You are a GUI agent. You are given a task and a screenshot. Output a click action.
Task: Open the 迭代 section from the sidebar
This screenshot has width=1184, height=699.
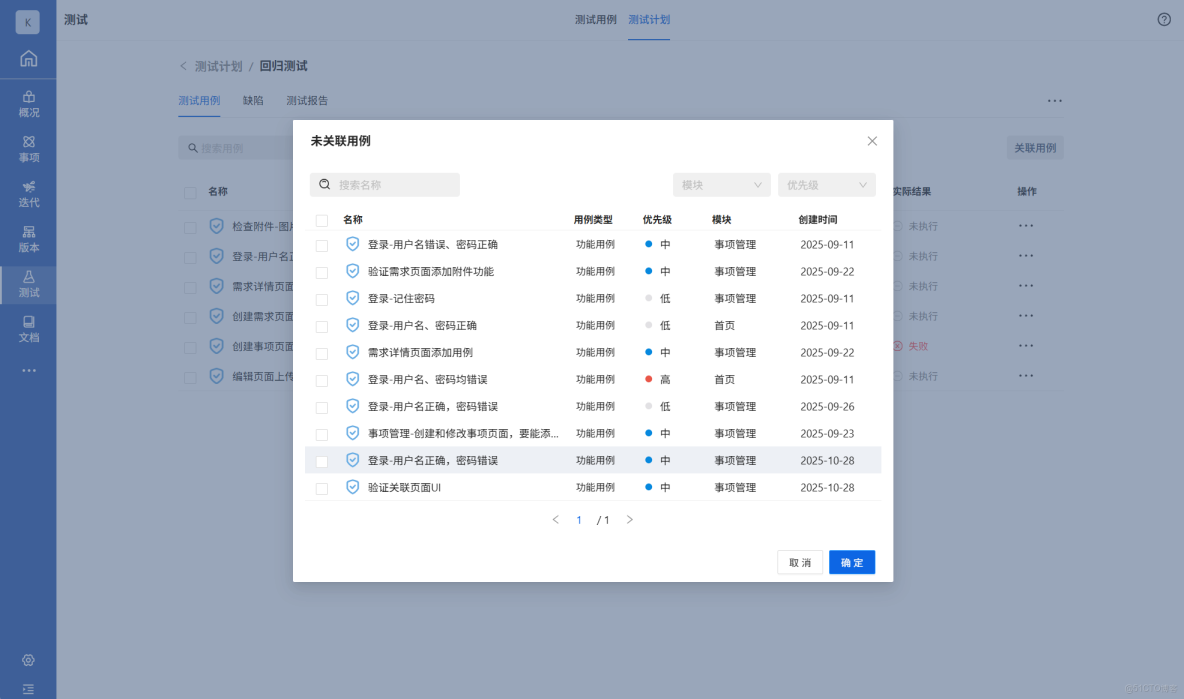point(28,196)
